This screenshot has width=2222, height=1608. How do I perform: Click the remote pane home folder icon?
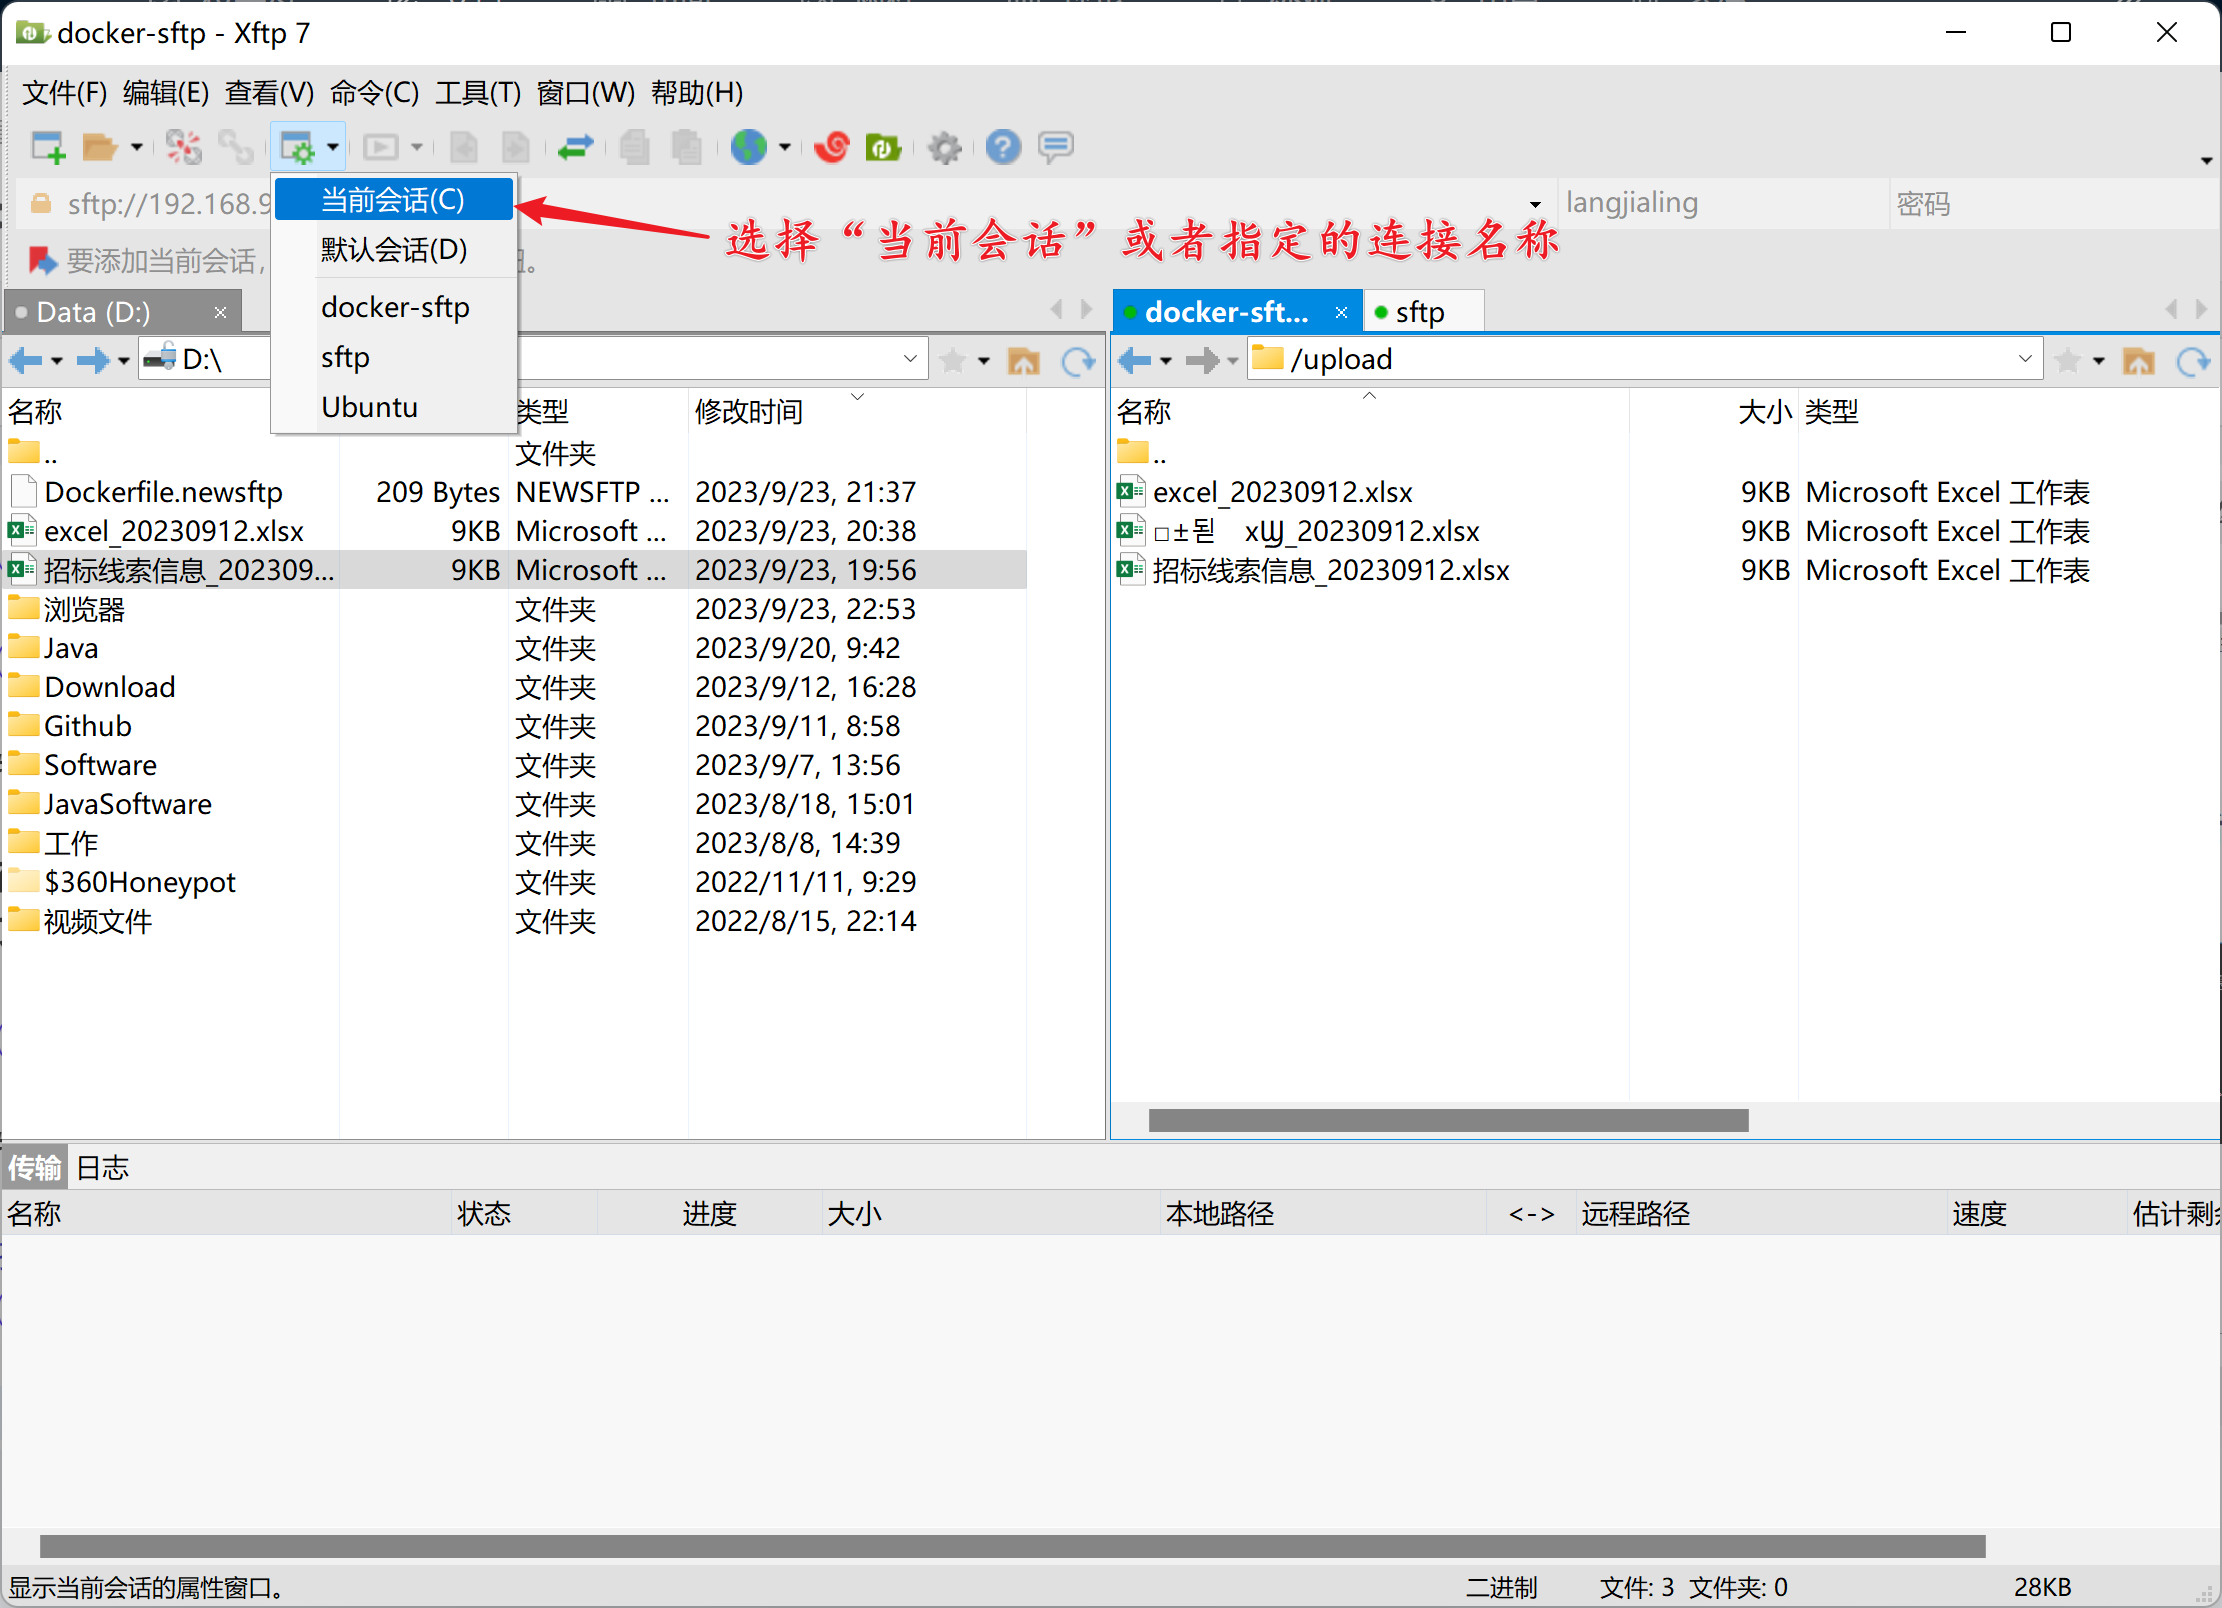pyautogui.click(x=2138, y=361)
